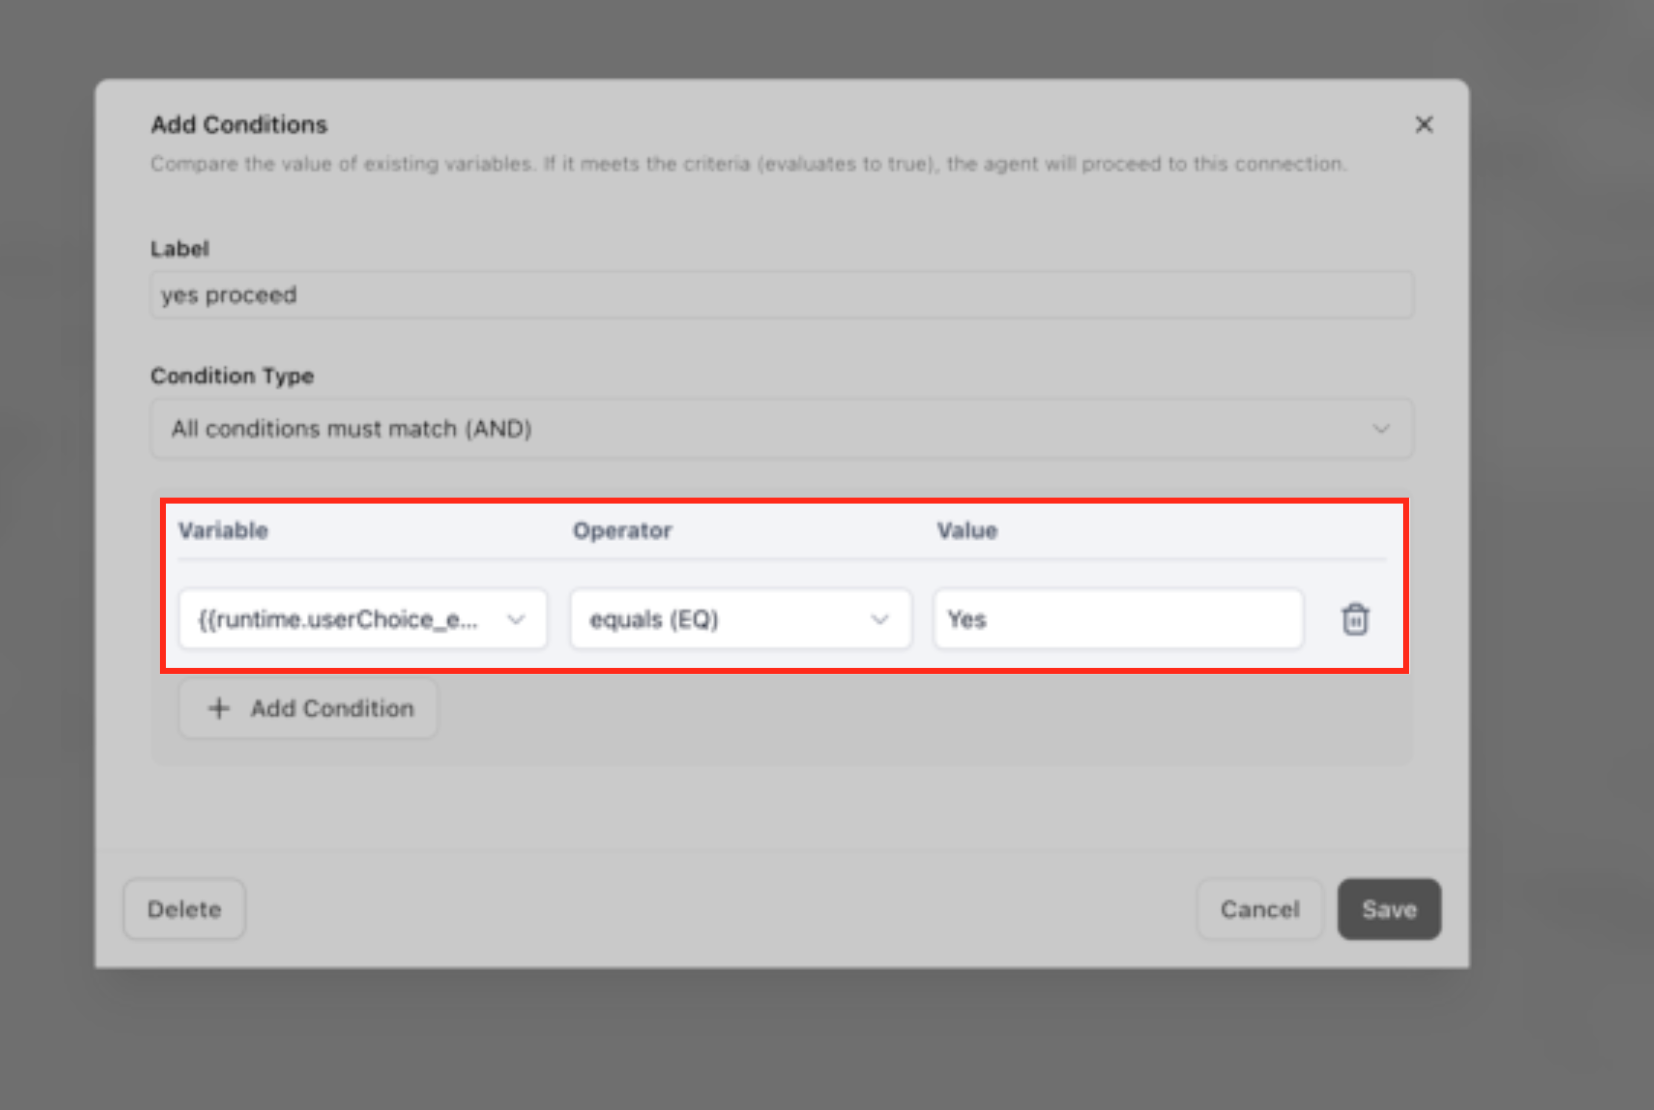This screenshot has height=1110, width=1654.
Task: Select the Operator column header text
Action: pyautogui.click(x=622, y=530)
